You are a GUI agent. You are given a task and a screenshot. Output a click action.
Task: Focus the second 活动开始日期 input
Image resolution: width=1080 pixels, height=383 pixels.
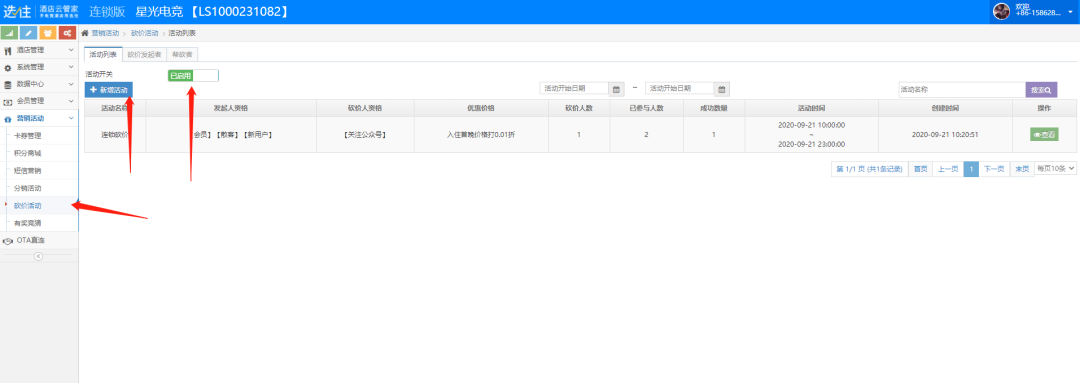(x=679, y=89)
